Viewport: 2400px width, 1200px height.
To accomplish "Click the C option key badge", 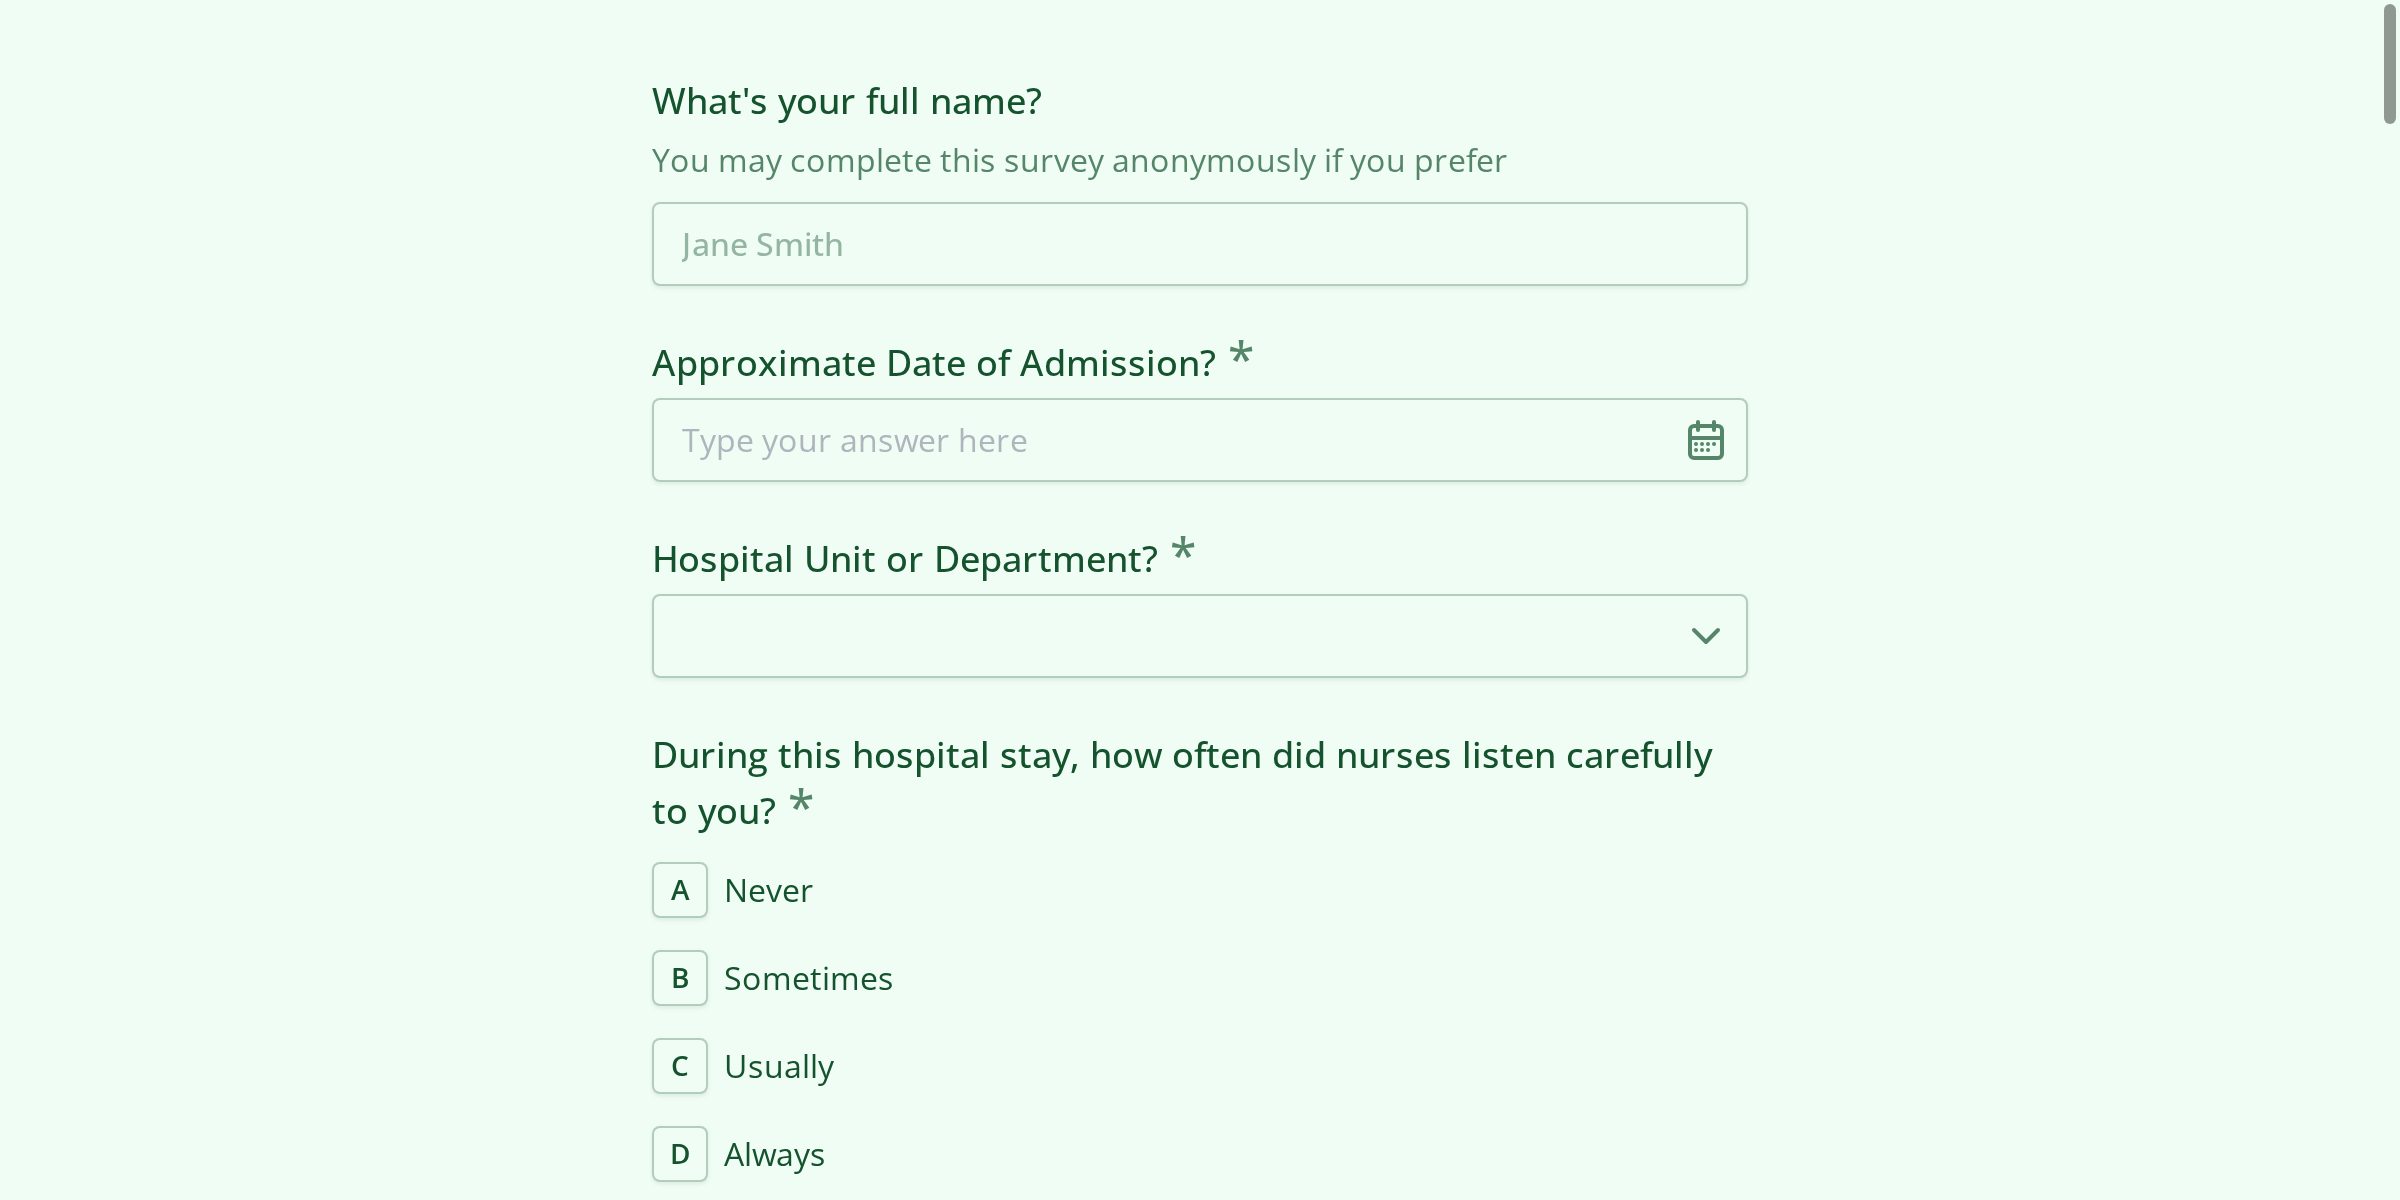I will coord(679,1066).
